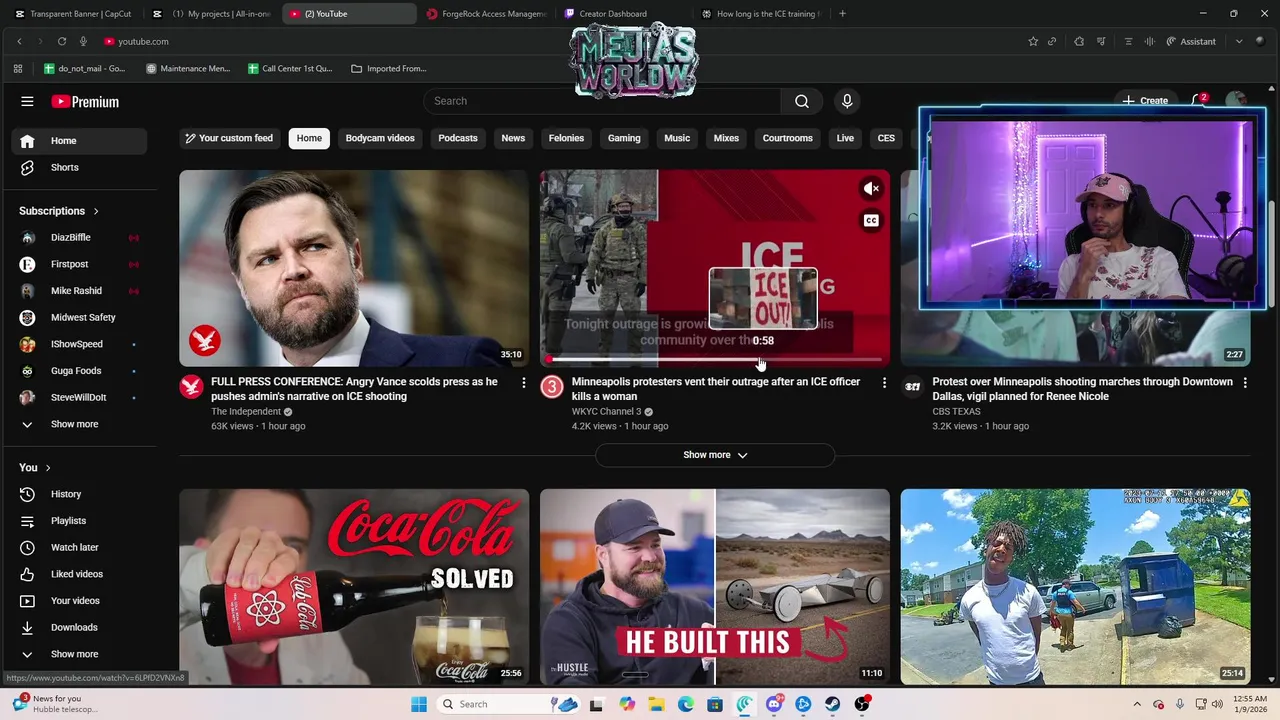Image resolution: width=1280 pixels, height=720 pixels.
Task: Show hidden system tray icons
Action: click(1137, 704)
